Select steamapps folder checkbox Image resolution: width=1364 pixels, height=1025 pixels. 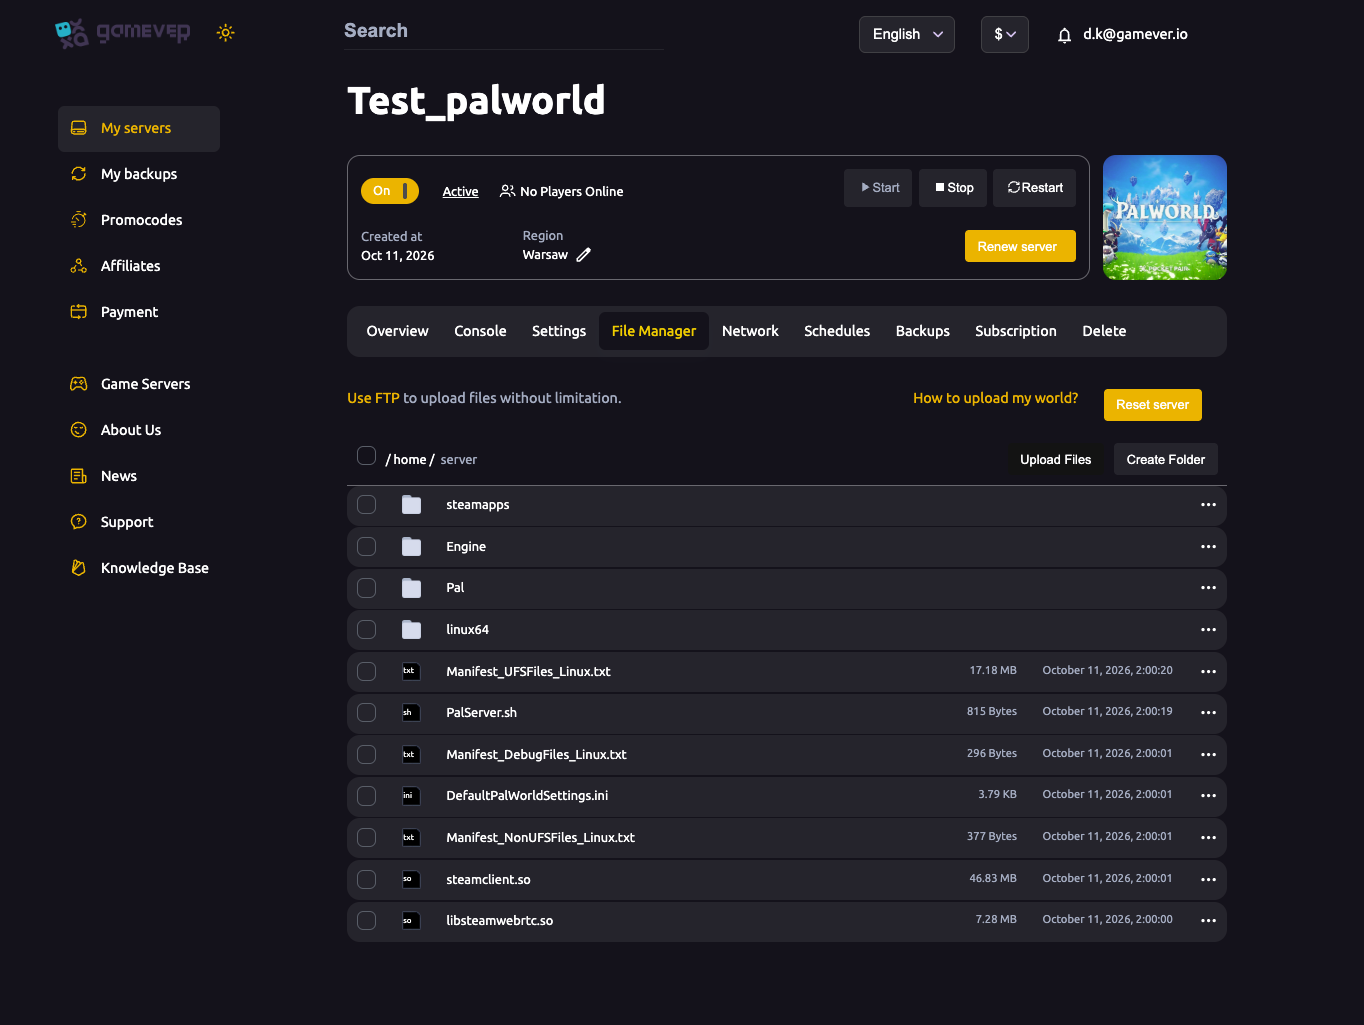coord(367,505)
